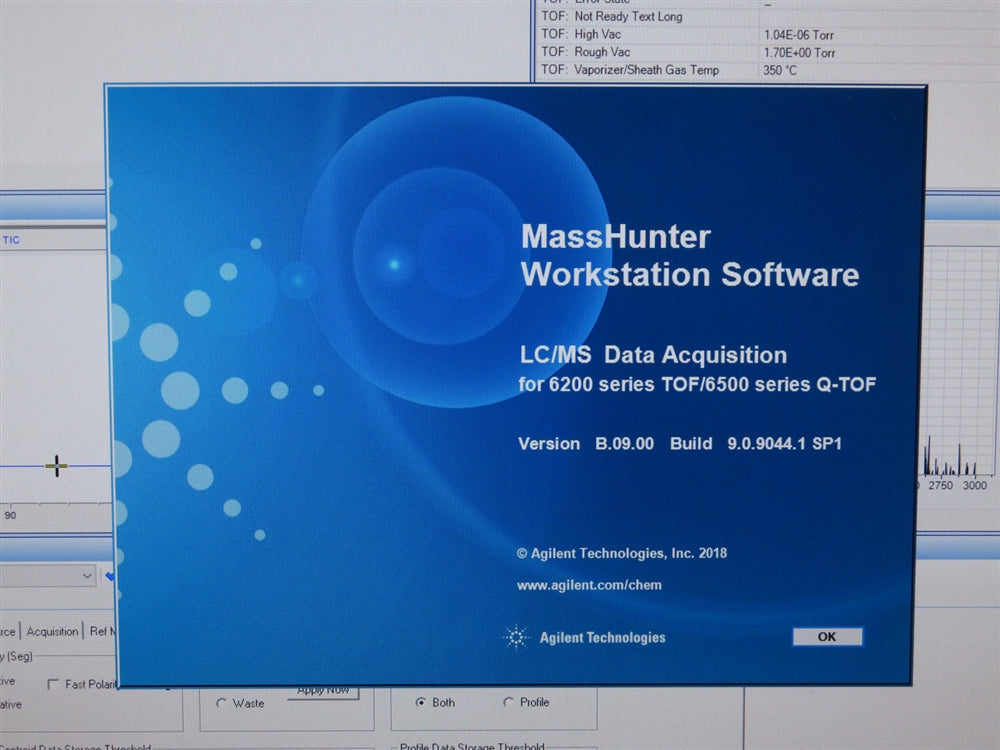Click the TOF: Vaporizer/Sheath Gas Temp row

(x=765, y=70)
